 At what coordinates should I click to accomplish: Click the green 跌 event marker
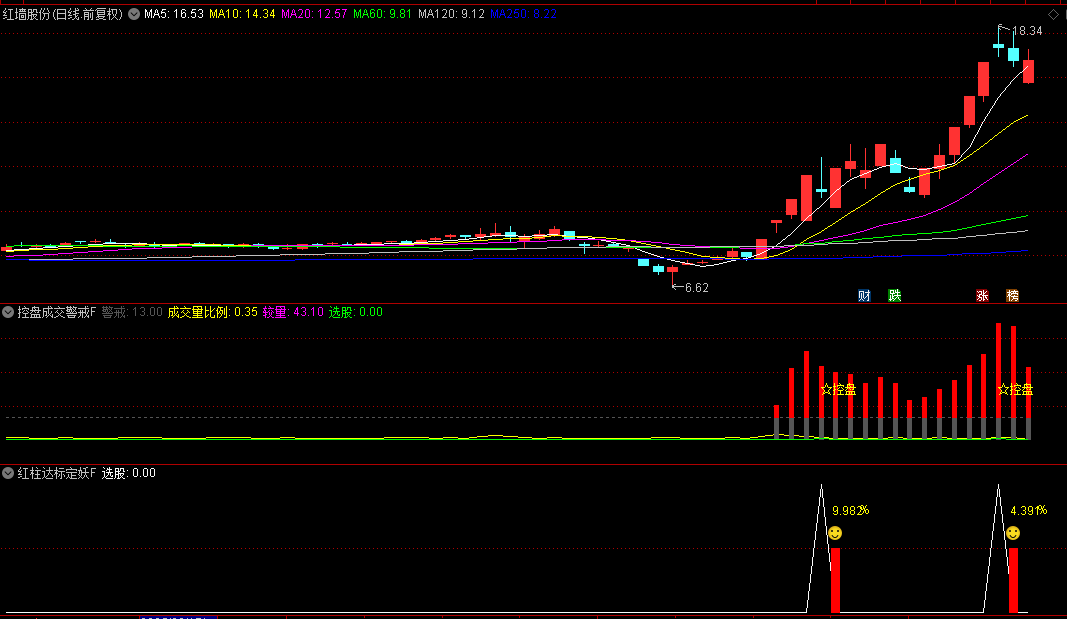[895, 296]
